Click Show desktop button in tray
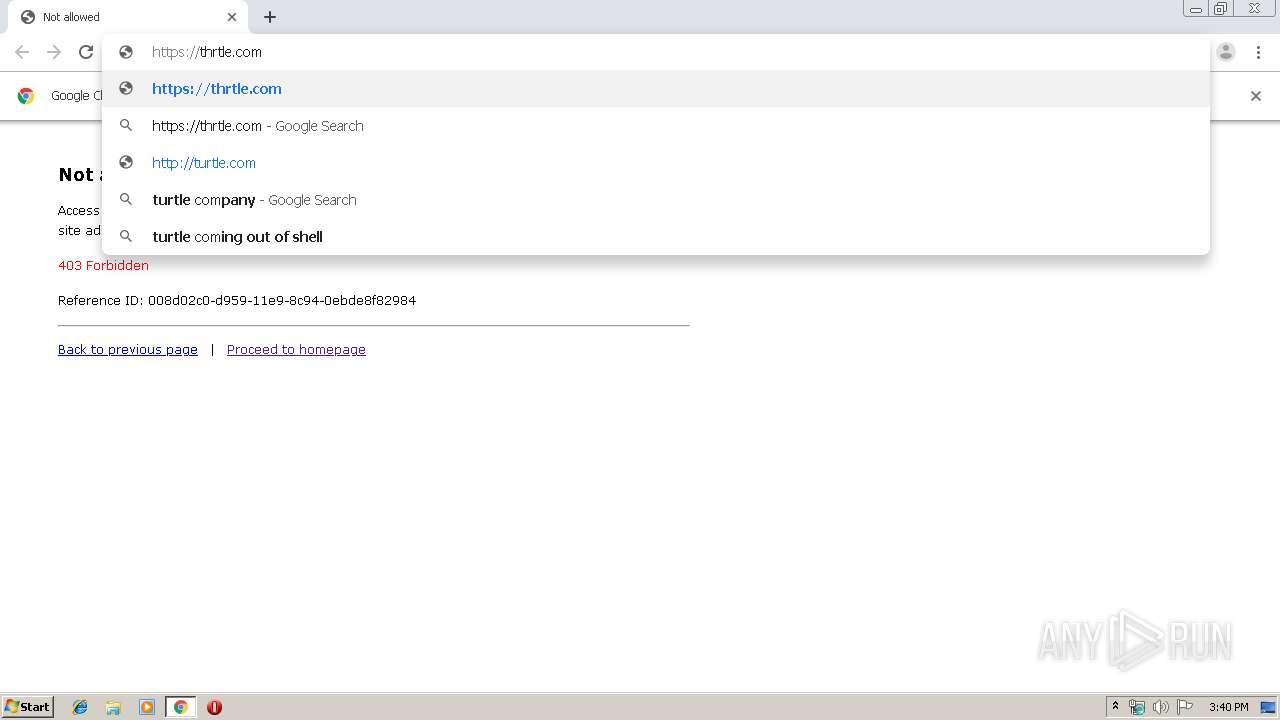The image size is (1280, 720). tap(1267, 707)
